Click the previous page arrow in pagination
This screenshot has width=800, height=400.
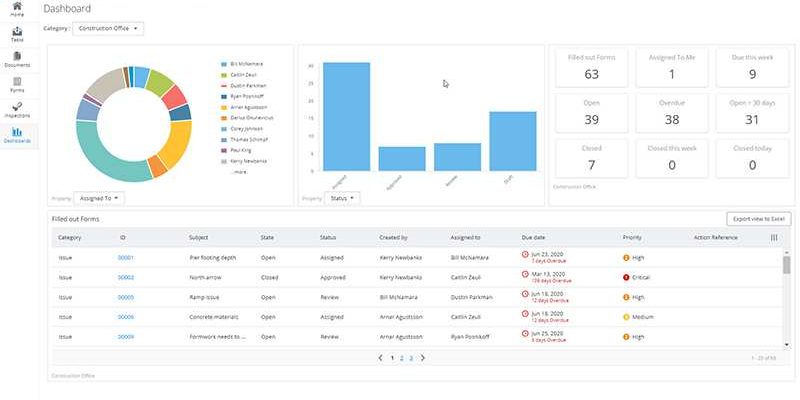(380, 357)
